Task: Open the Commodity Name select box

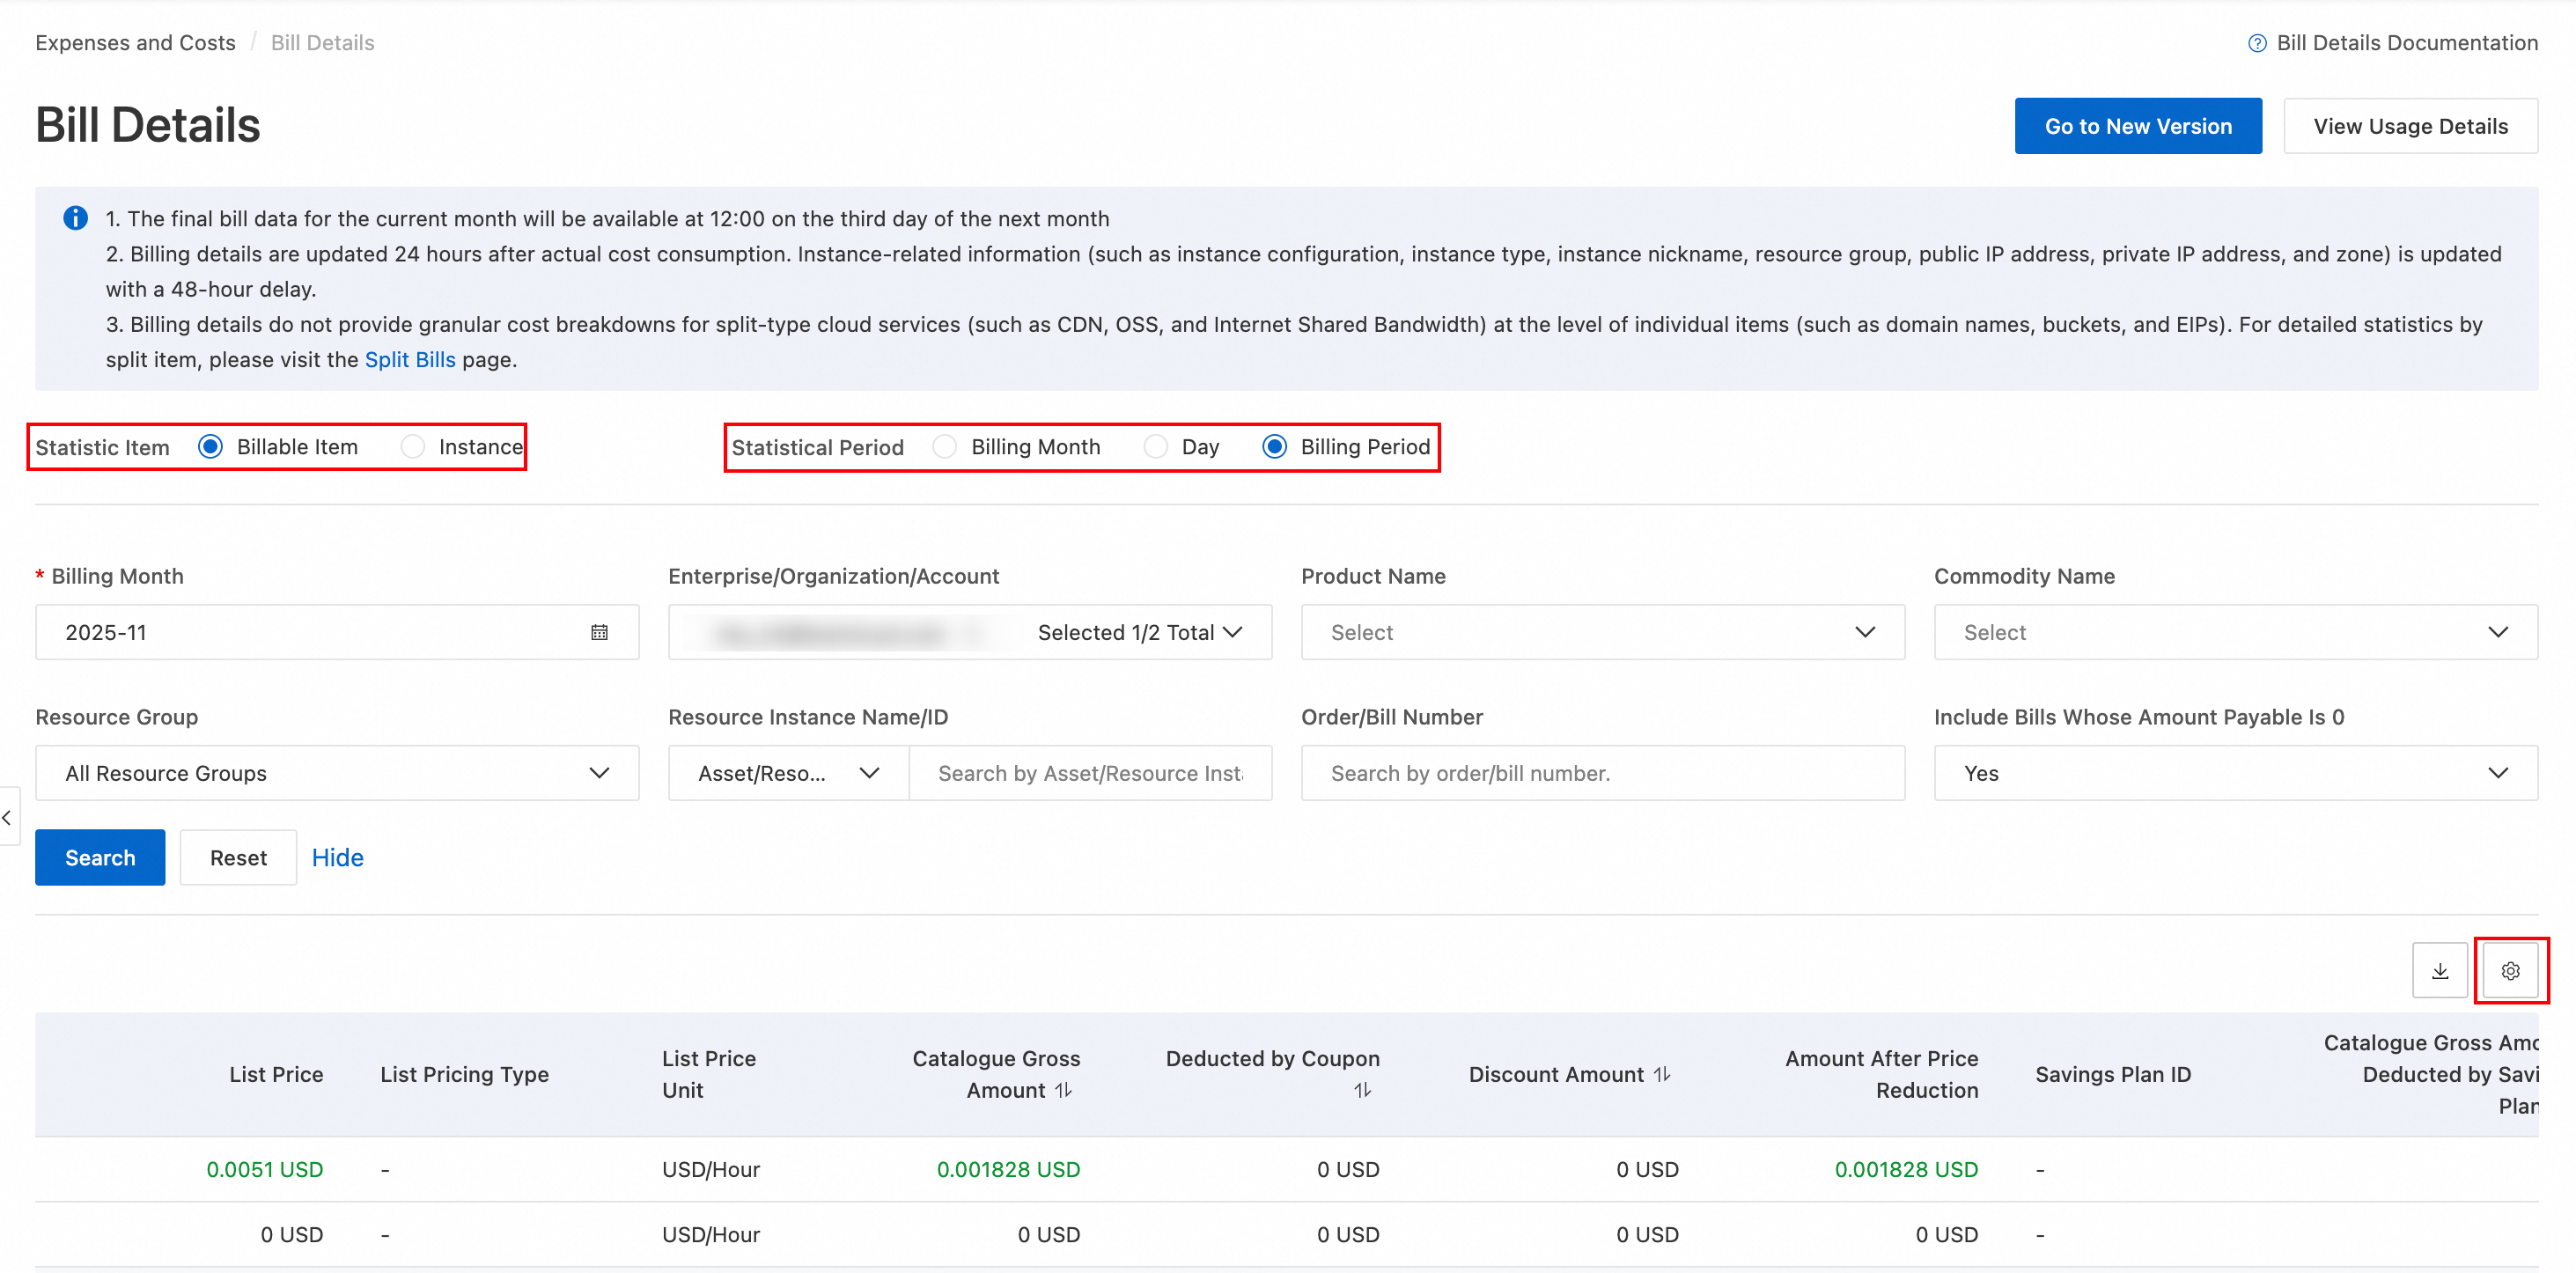Action: pyautogui.click(x=2234, y=632)
